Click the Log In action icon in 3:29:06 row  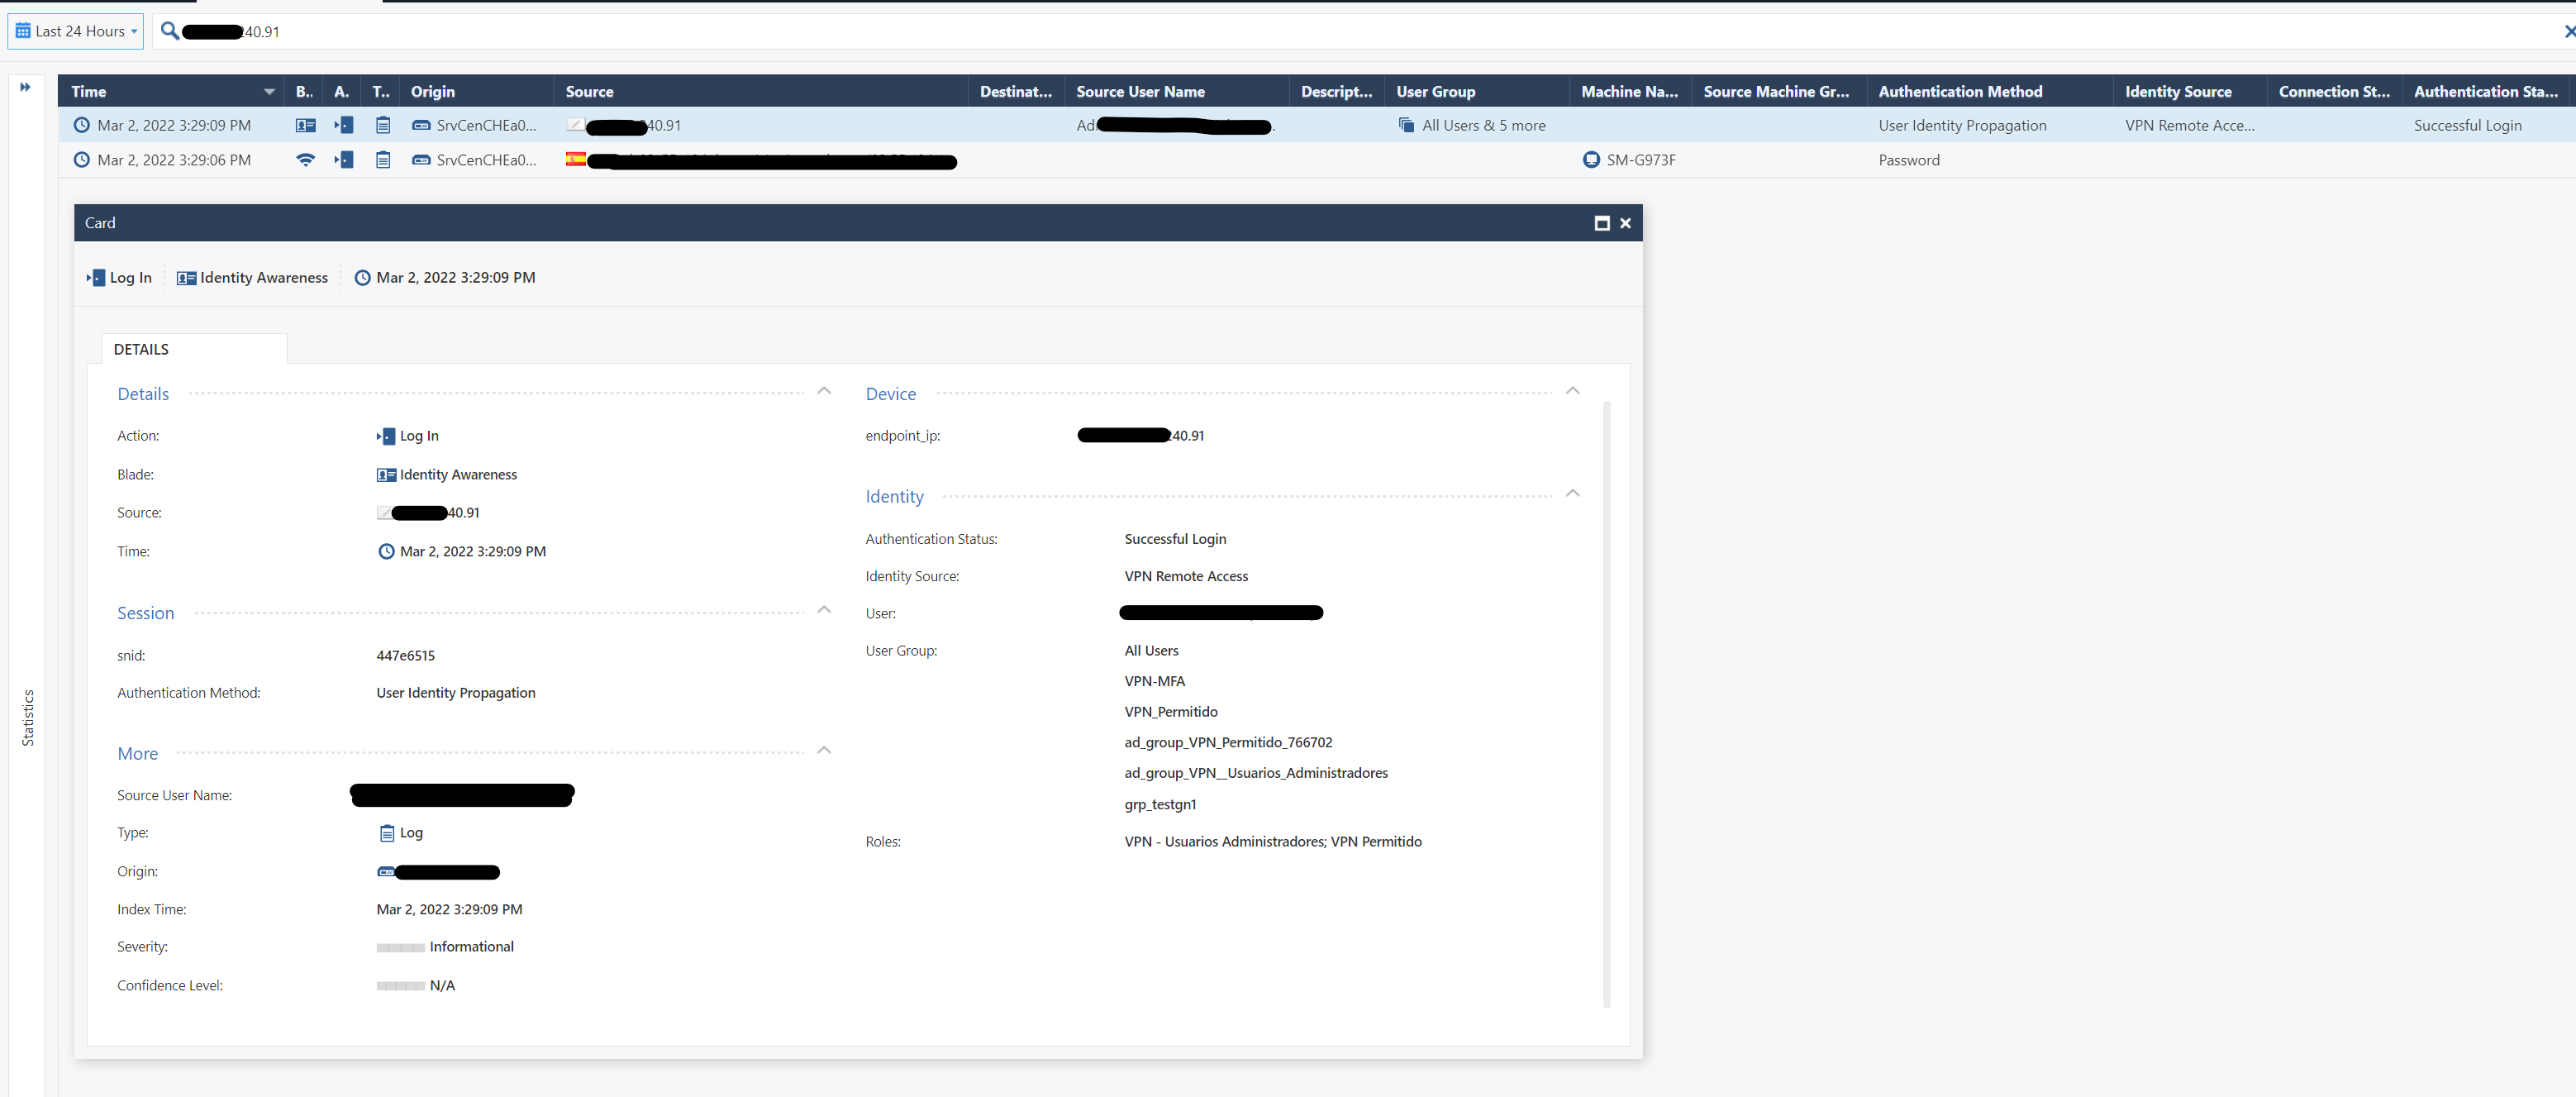pos(344,160)
